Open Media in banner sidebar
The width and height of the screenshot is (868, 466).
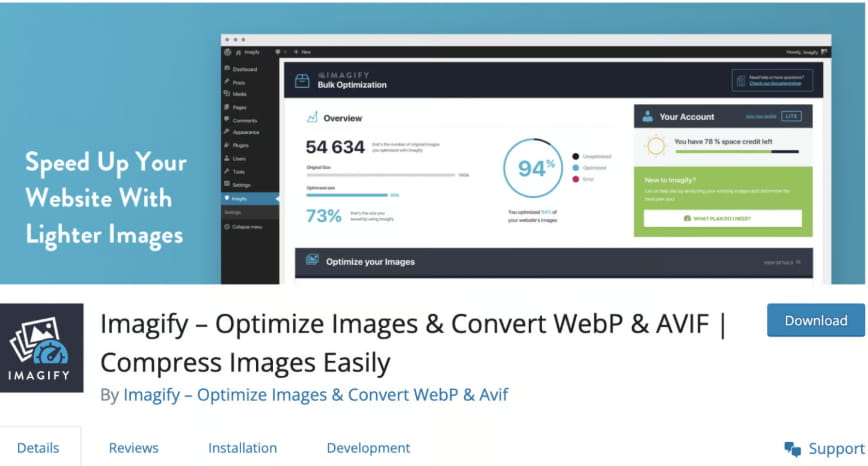239,94
